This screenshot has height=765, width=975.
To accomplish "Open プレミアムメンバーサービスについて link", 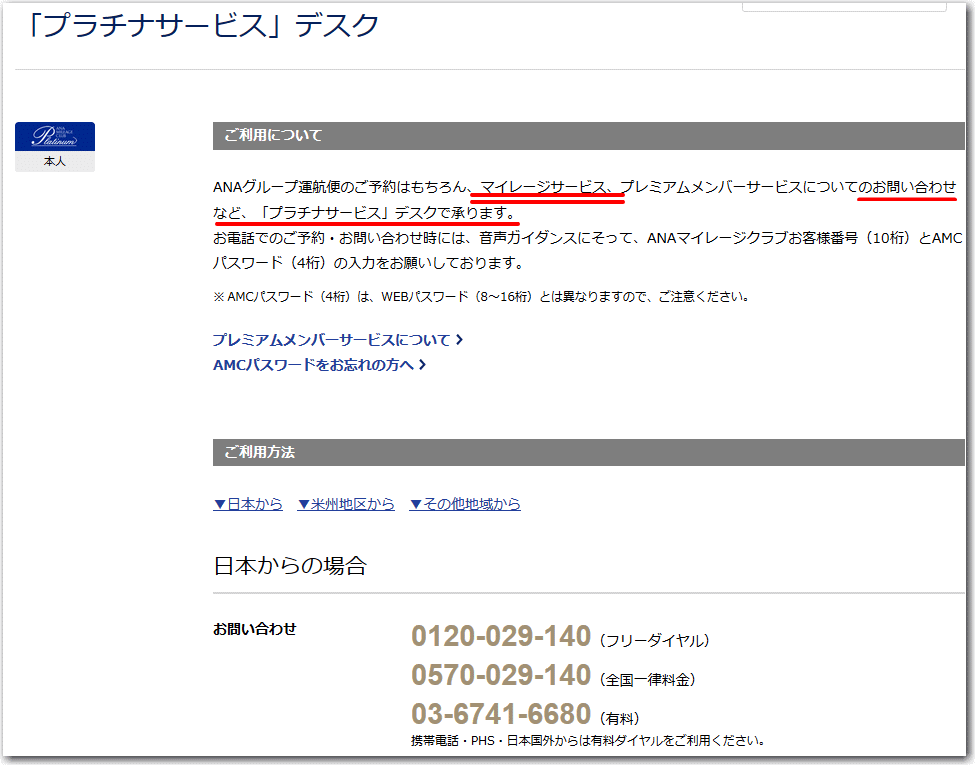I will (338, 340).
